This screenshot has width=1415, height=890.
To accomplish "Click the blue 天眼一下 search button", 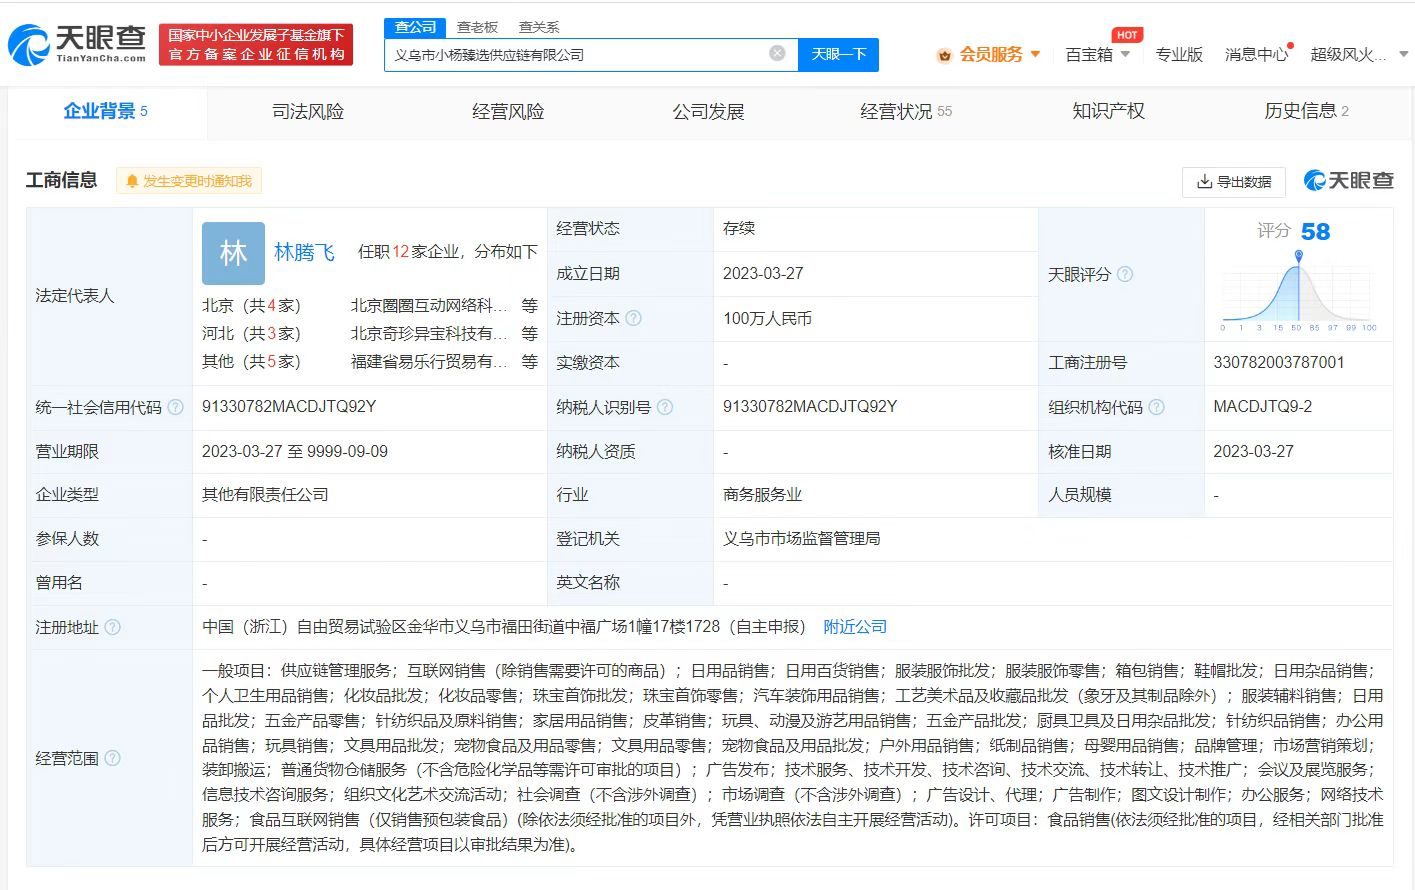I will pyautogui.click(x=838, y=54).
